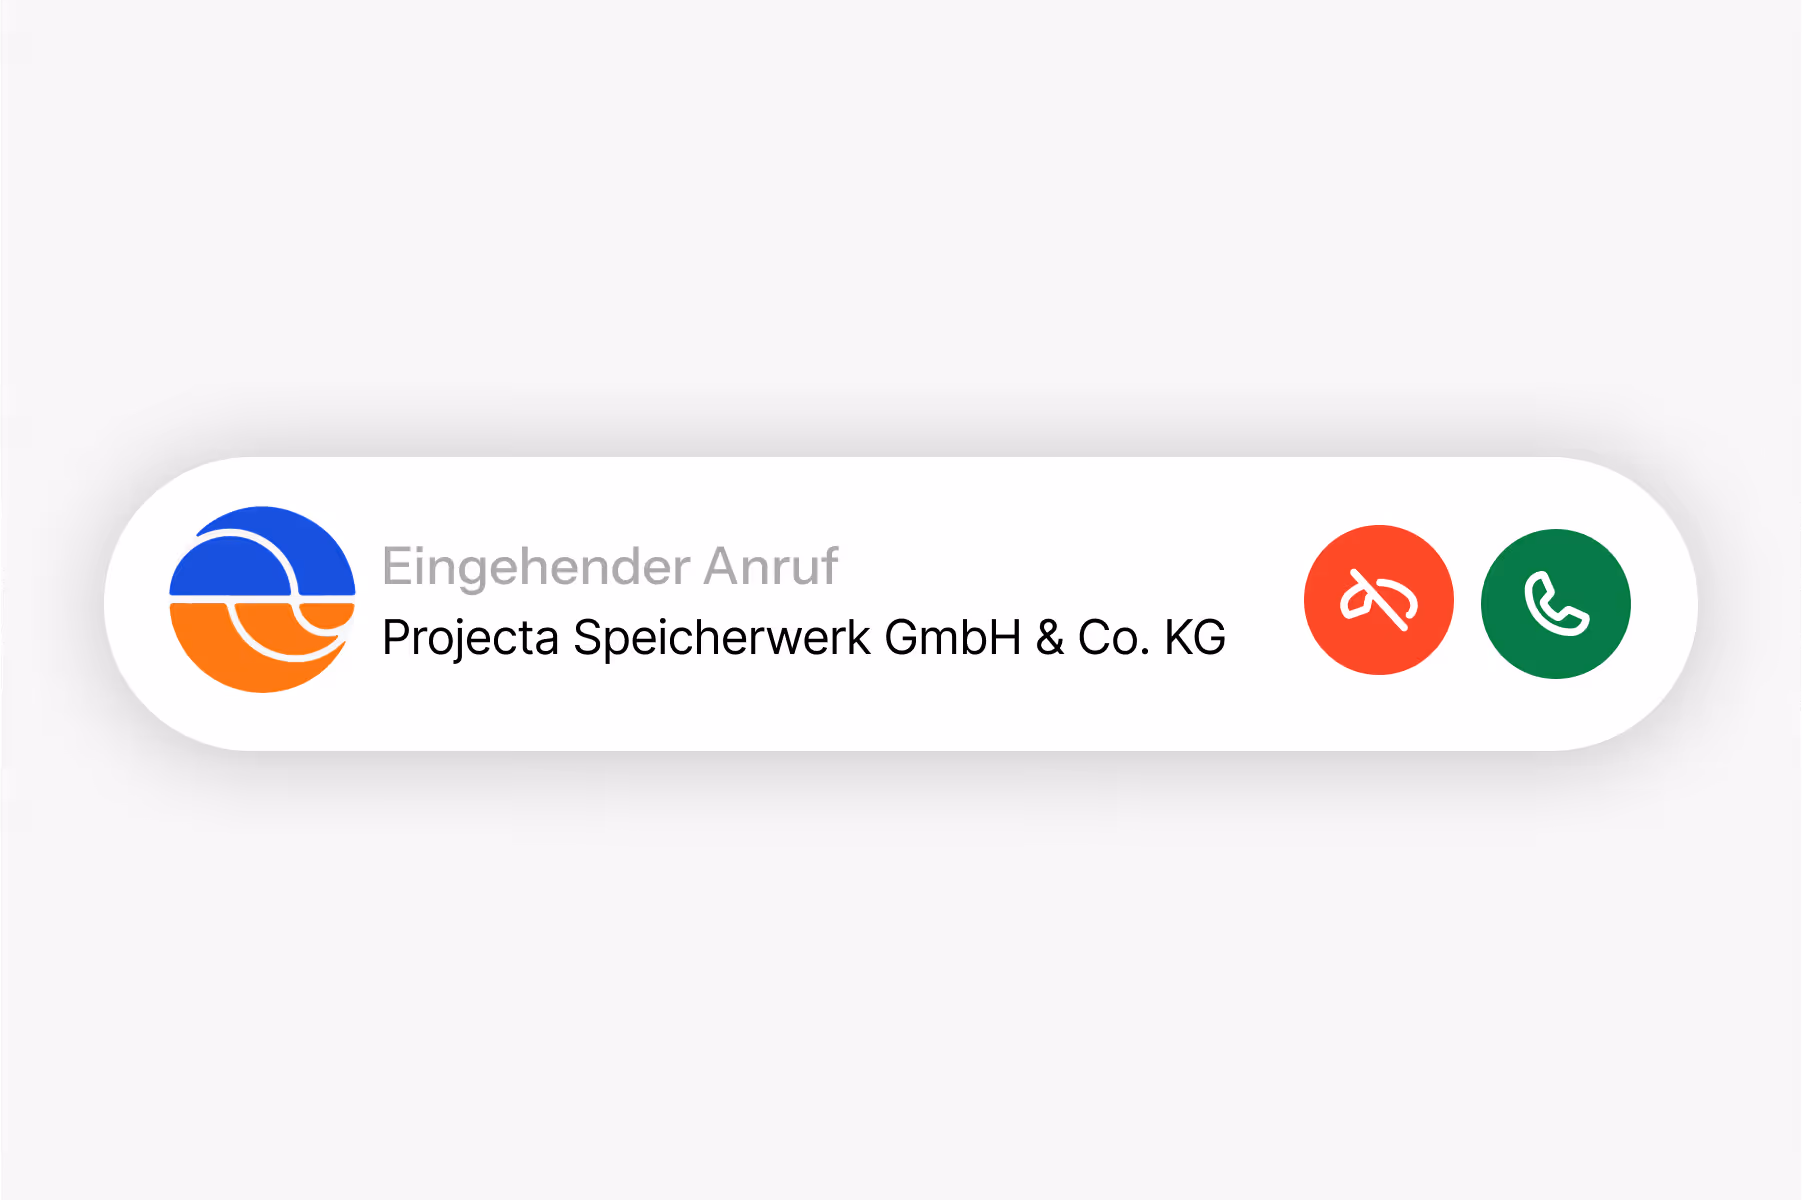Pick up the call via the dark green circle

point(1556,603)
